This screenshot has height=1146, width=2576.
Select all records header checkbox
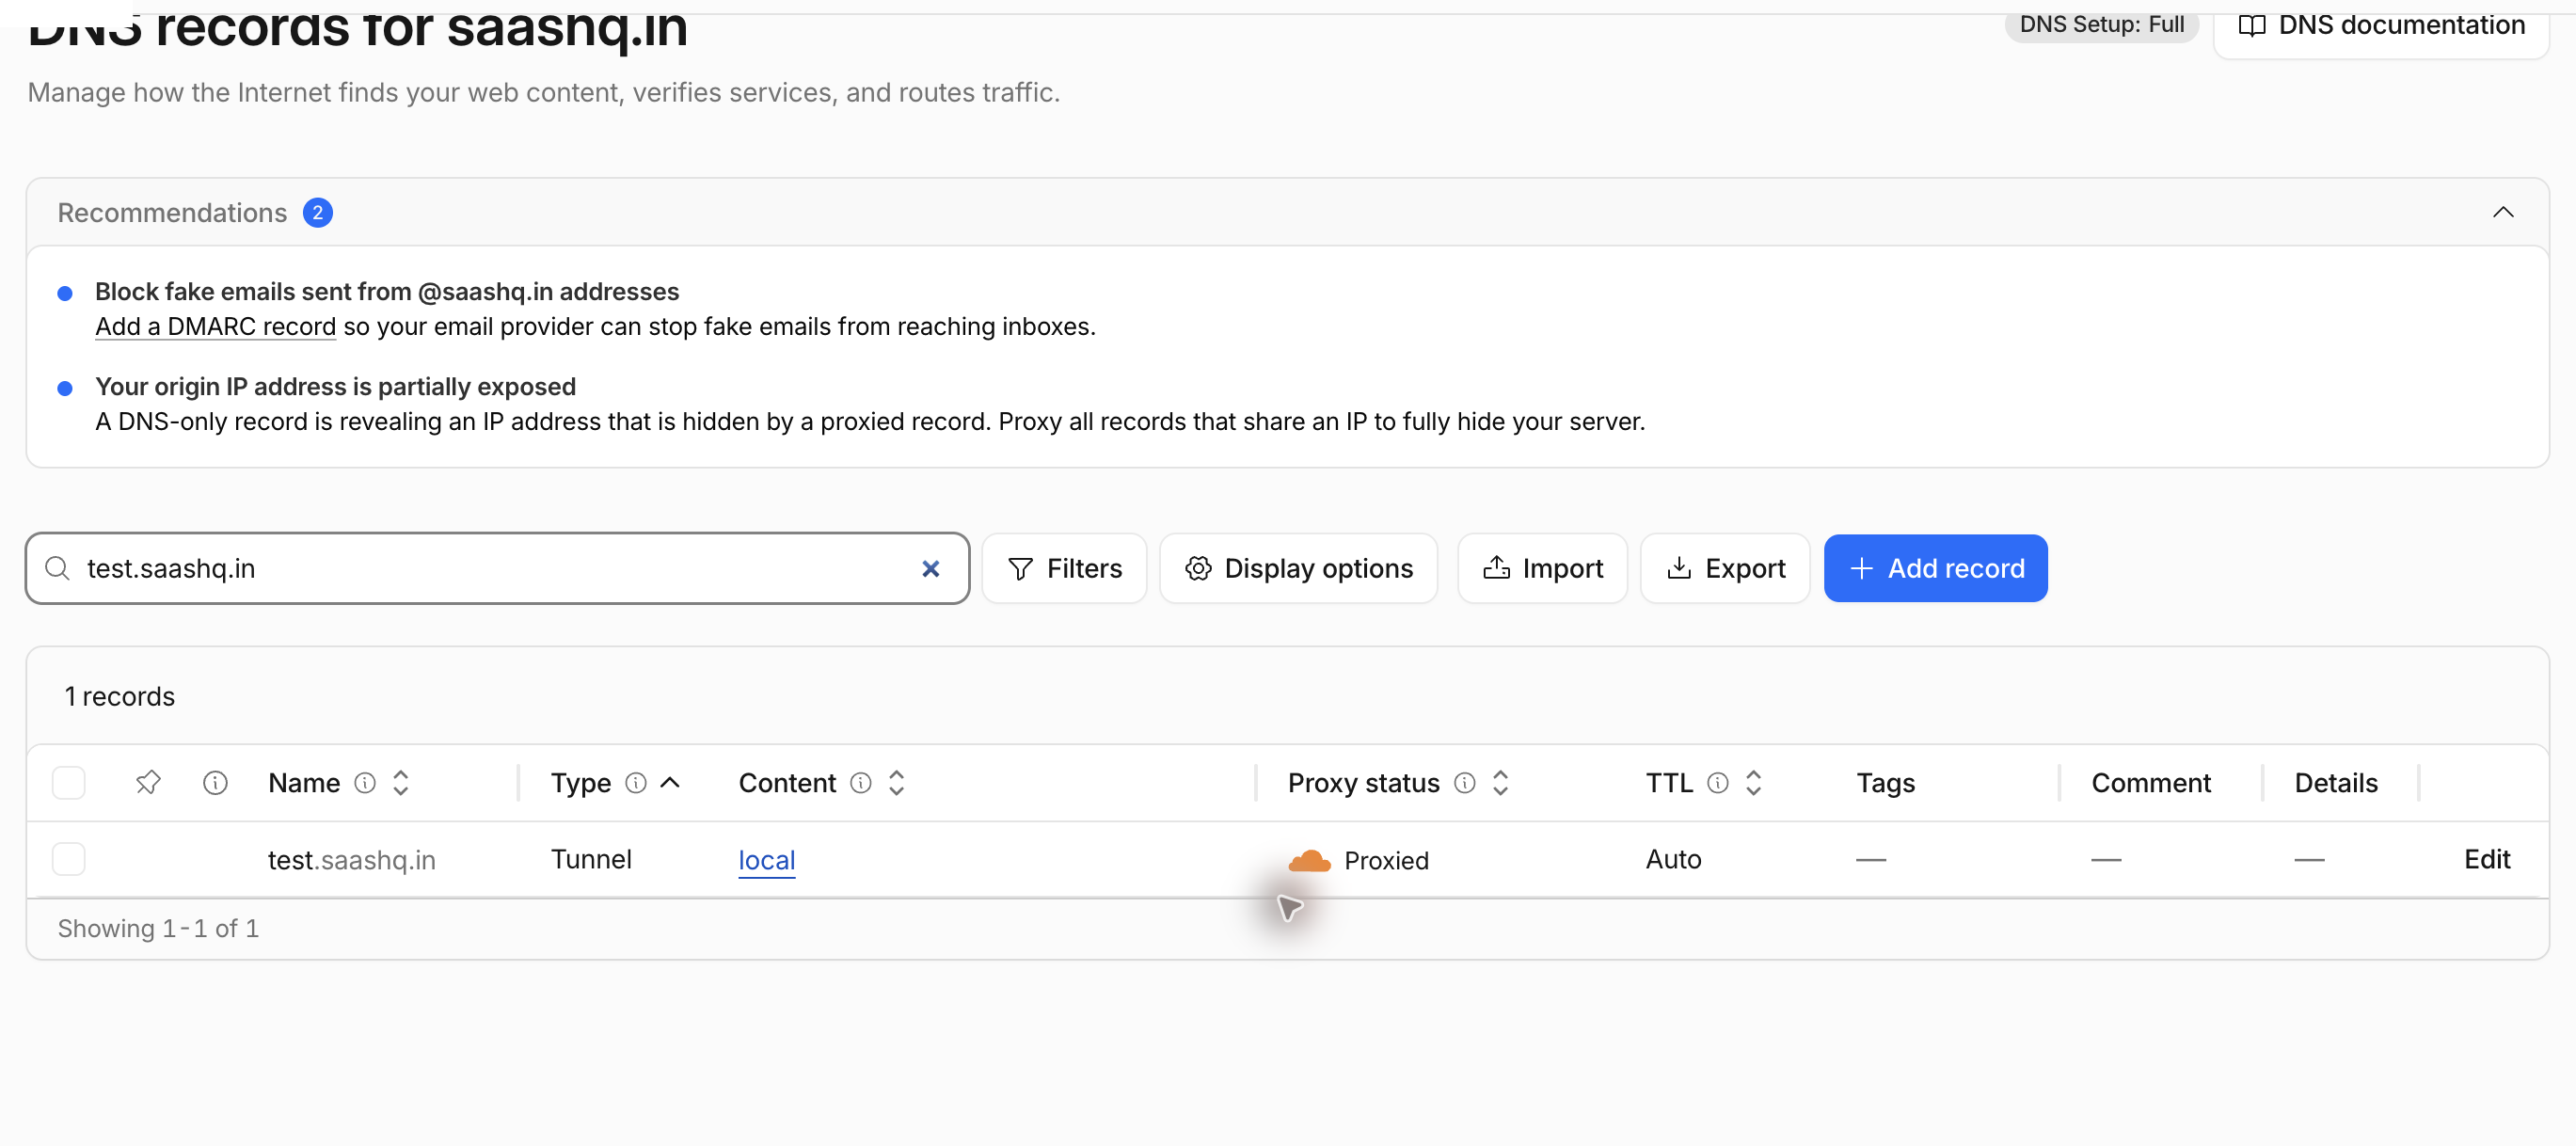point(69,782)
